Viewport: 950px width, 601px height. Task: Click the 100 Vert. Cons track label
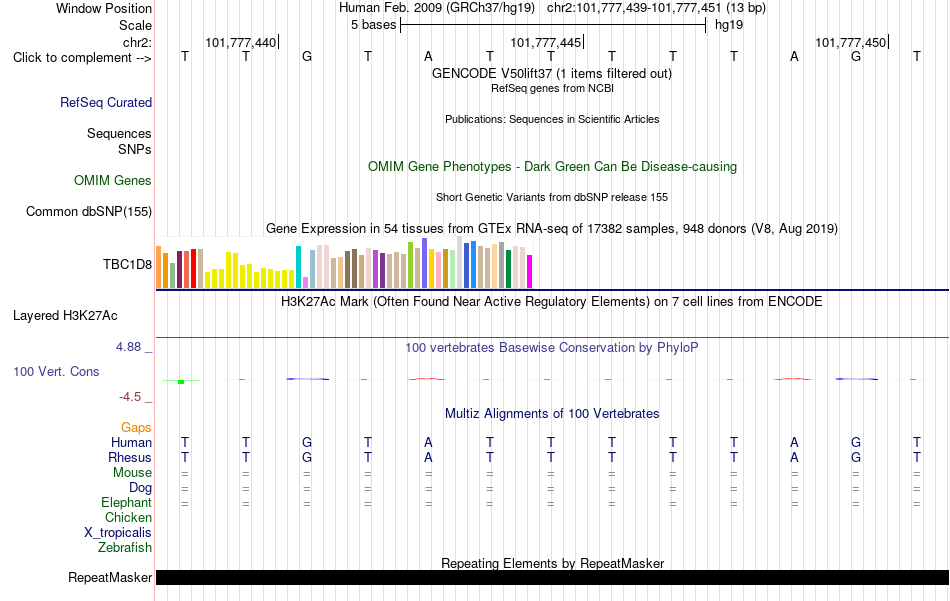click(x=56, y=371)
